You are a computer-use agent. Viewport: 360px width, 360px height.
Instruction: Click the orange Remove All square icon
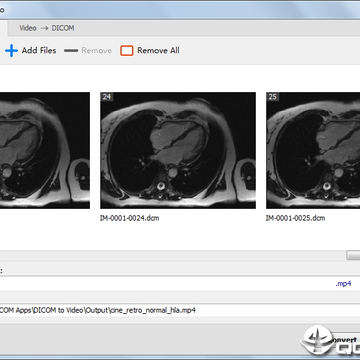127,51
